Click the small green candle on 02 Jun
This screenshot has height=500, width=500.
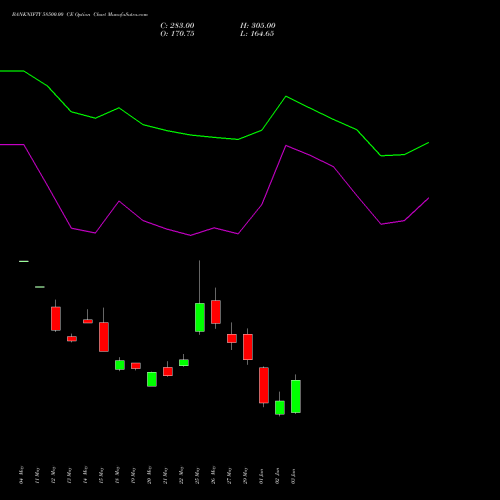click(x=280, y=407)
